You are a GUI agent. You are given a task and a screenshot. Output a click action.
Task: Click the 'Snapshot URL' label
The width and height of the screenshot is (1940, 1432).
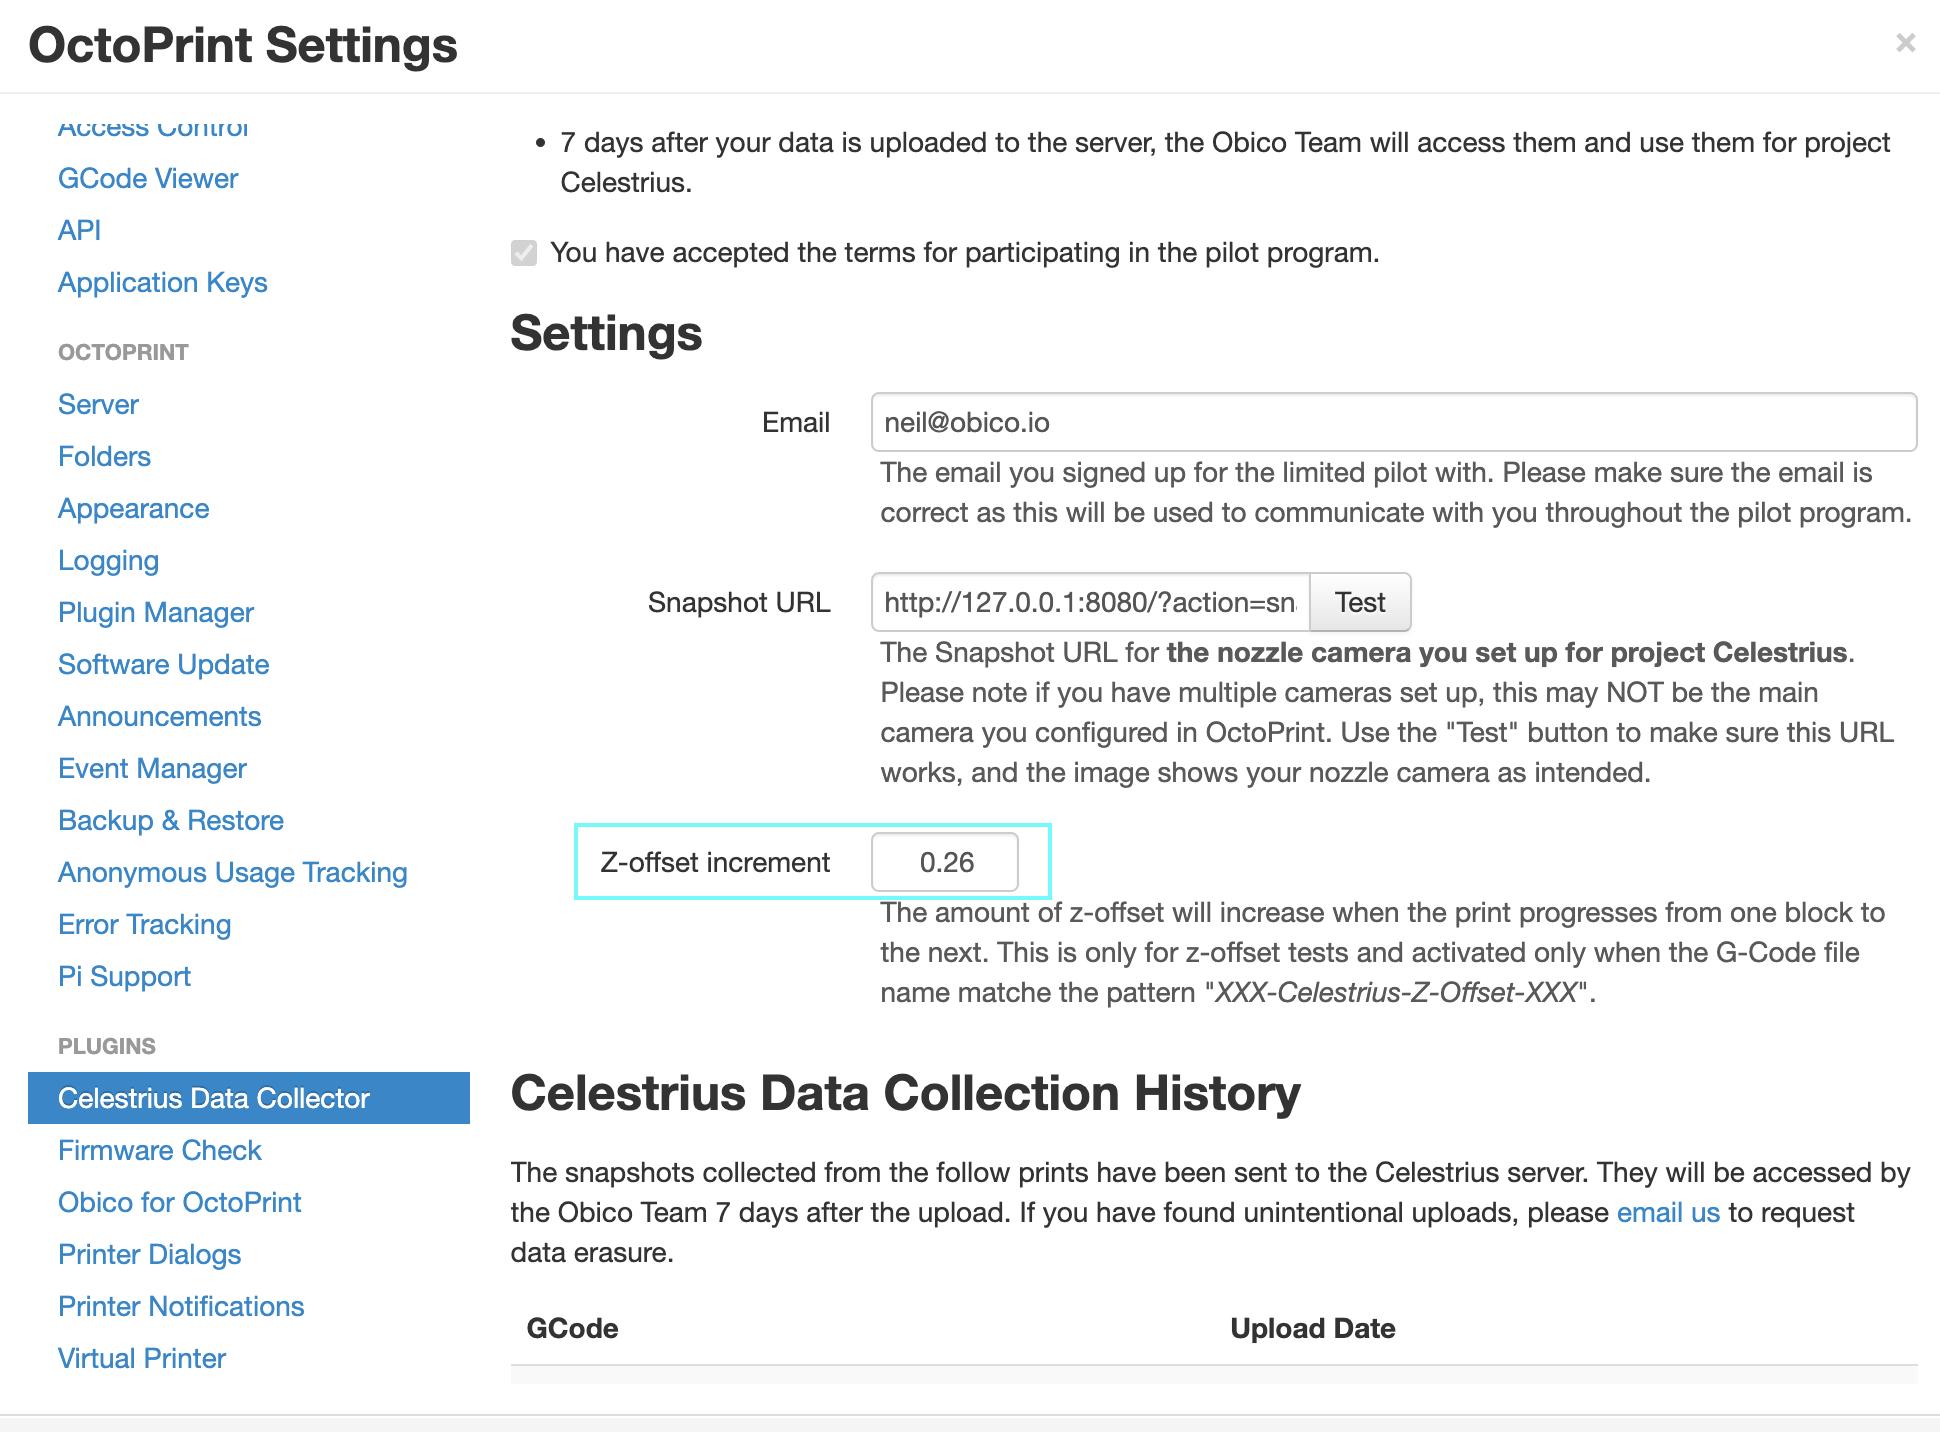pos(739,602)
